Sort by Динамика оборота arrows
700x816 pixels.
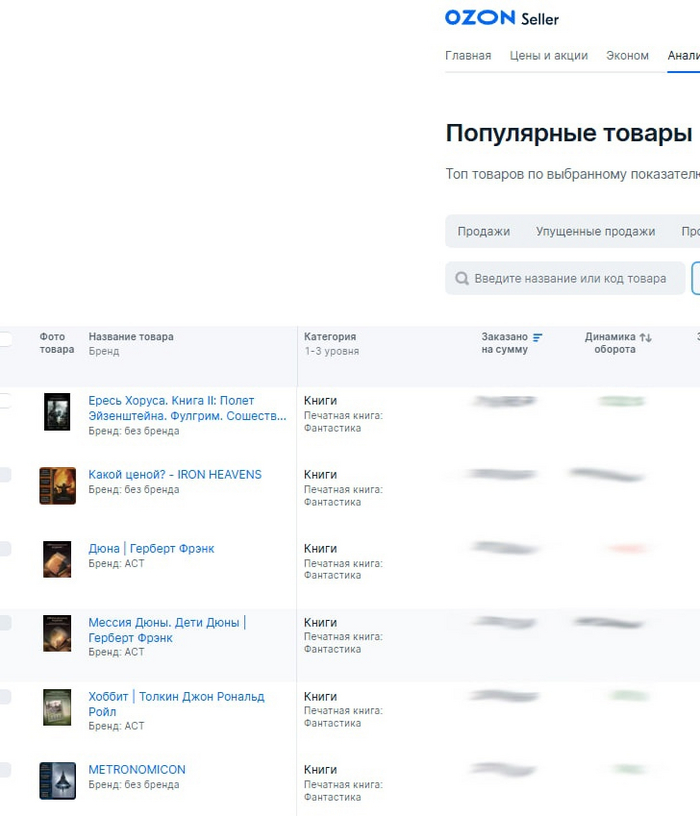point(645,337)
